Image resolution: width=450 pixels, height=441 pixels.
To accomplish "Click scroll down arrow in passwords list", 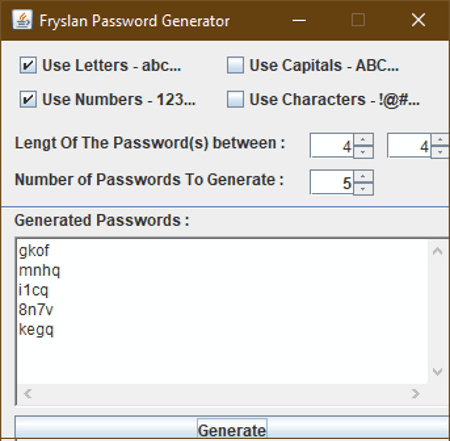I will click(437, 371).
